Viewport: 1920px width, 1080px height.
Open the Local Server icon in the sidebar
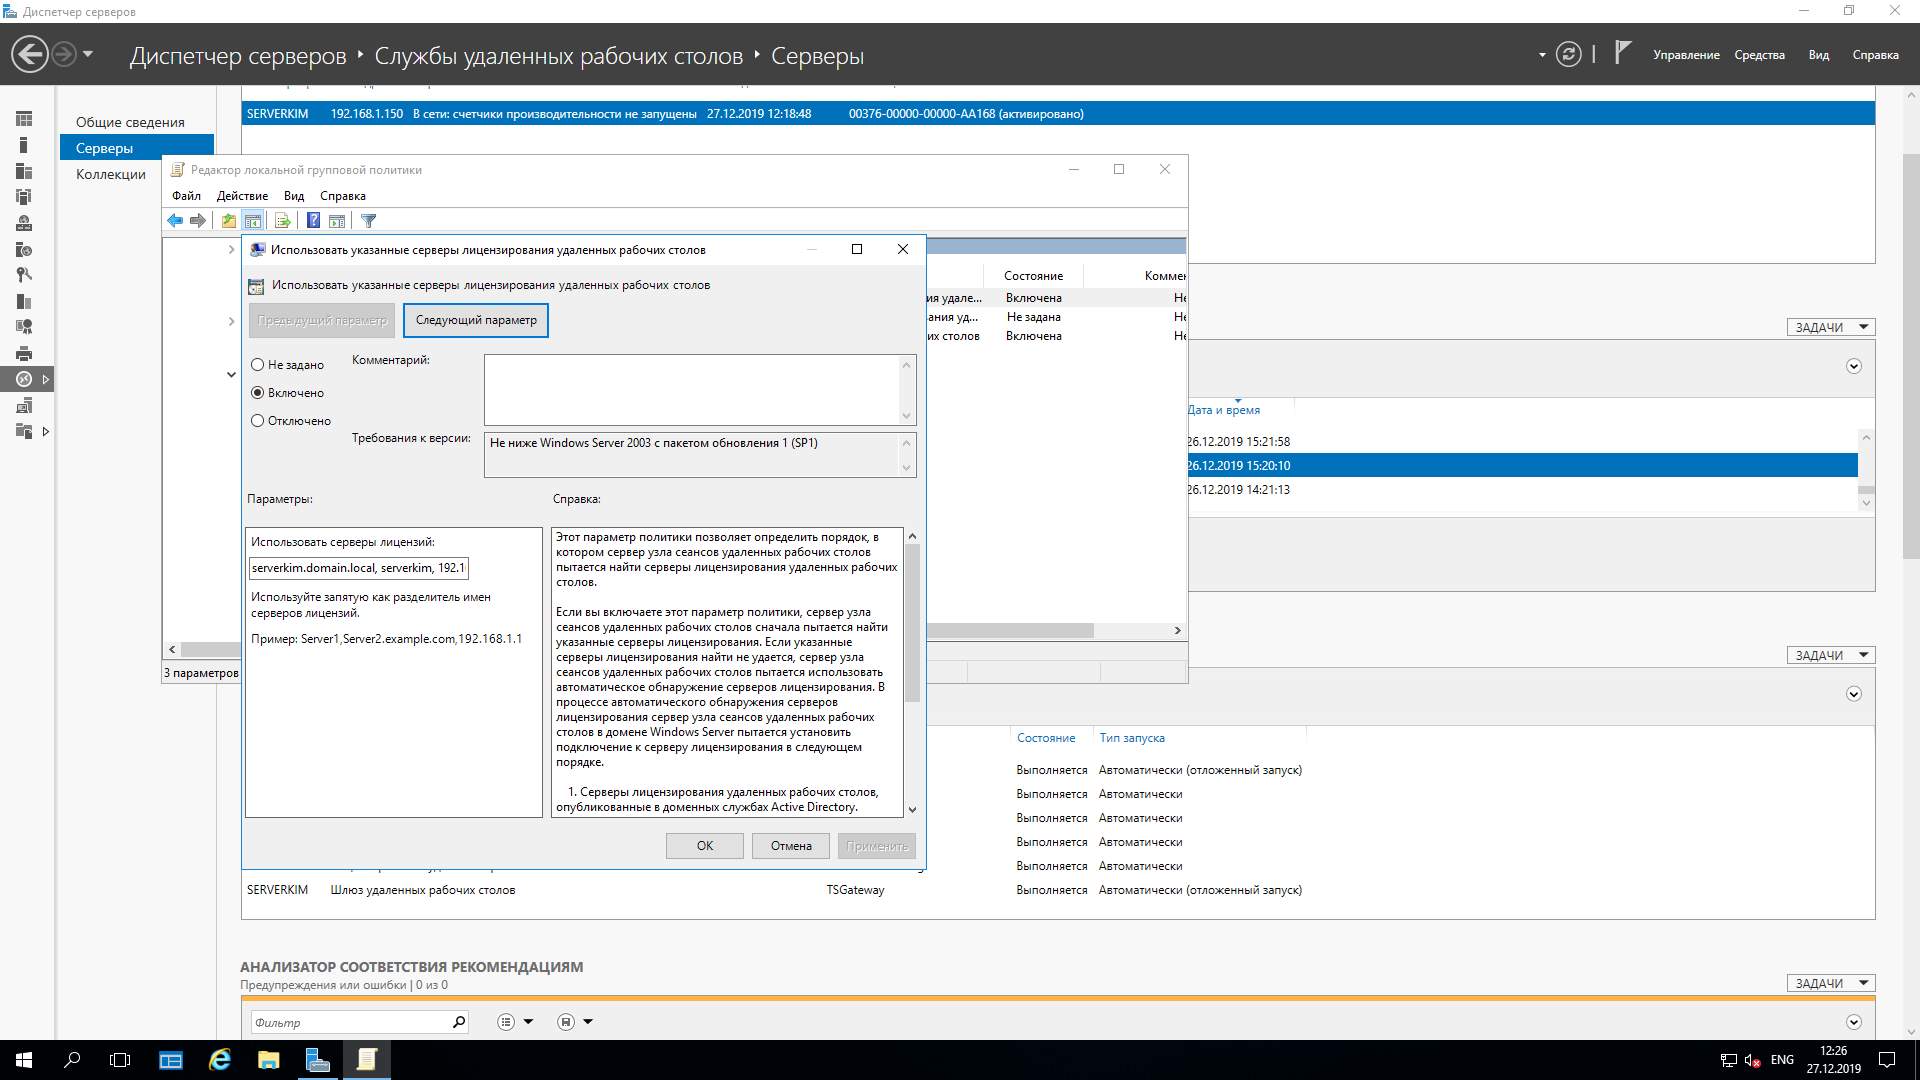pos(24,145)
